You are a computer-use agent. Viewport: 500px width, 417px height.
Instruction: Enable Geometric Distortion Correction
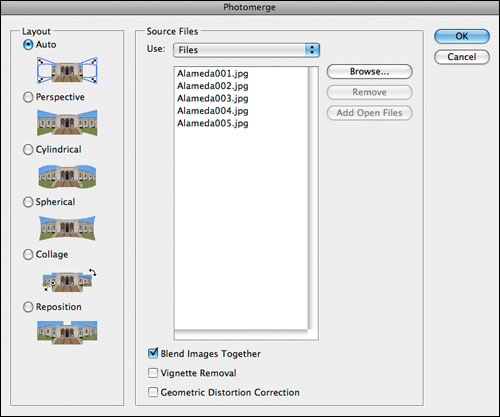pos(153,392)
